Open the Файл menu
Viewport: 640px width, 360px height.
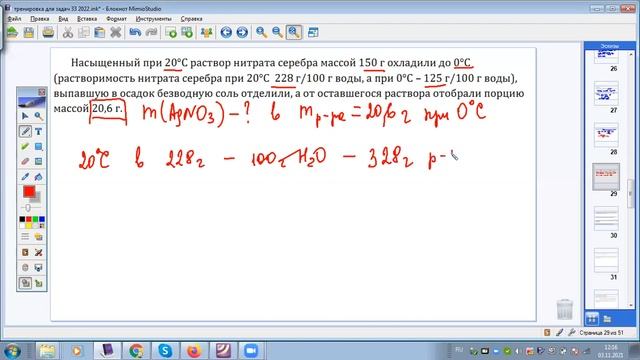14,19
